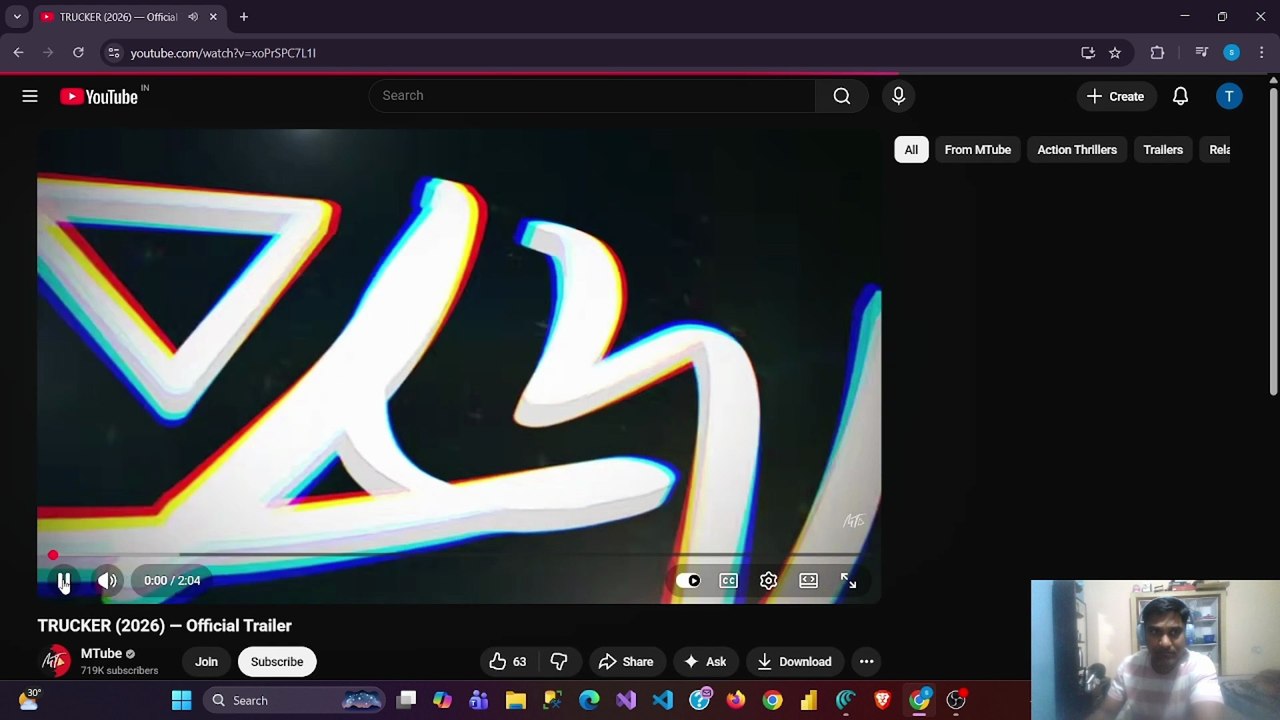
Task: Switch to the TRUCKER (2026) tab
Action: coord(117,17)
